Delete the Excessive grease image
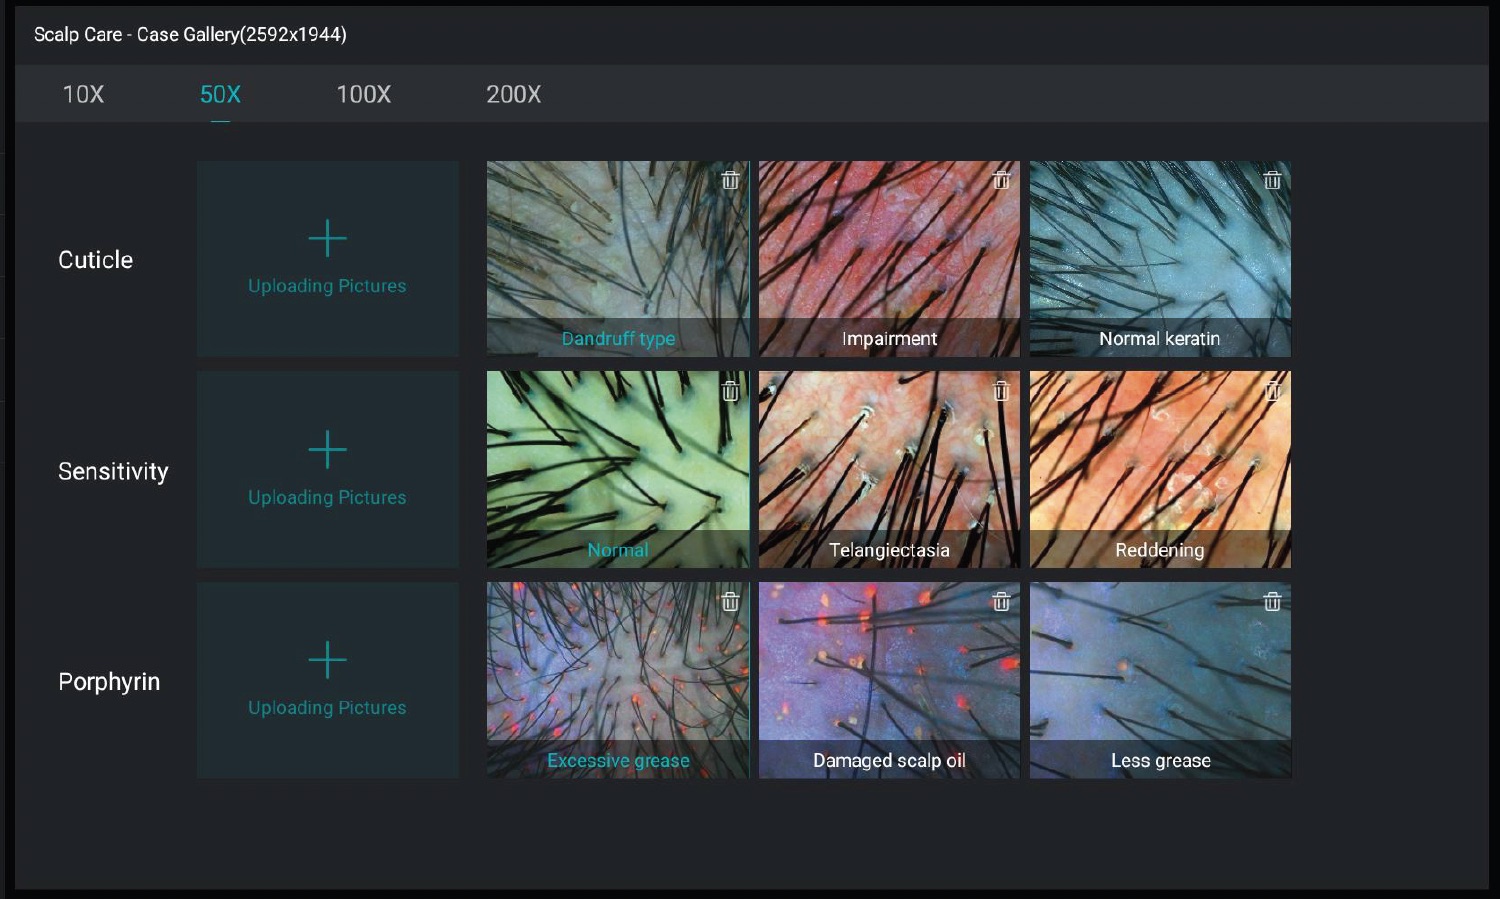The width and height of the screenshot is (1500, 900). 730,602
